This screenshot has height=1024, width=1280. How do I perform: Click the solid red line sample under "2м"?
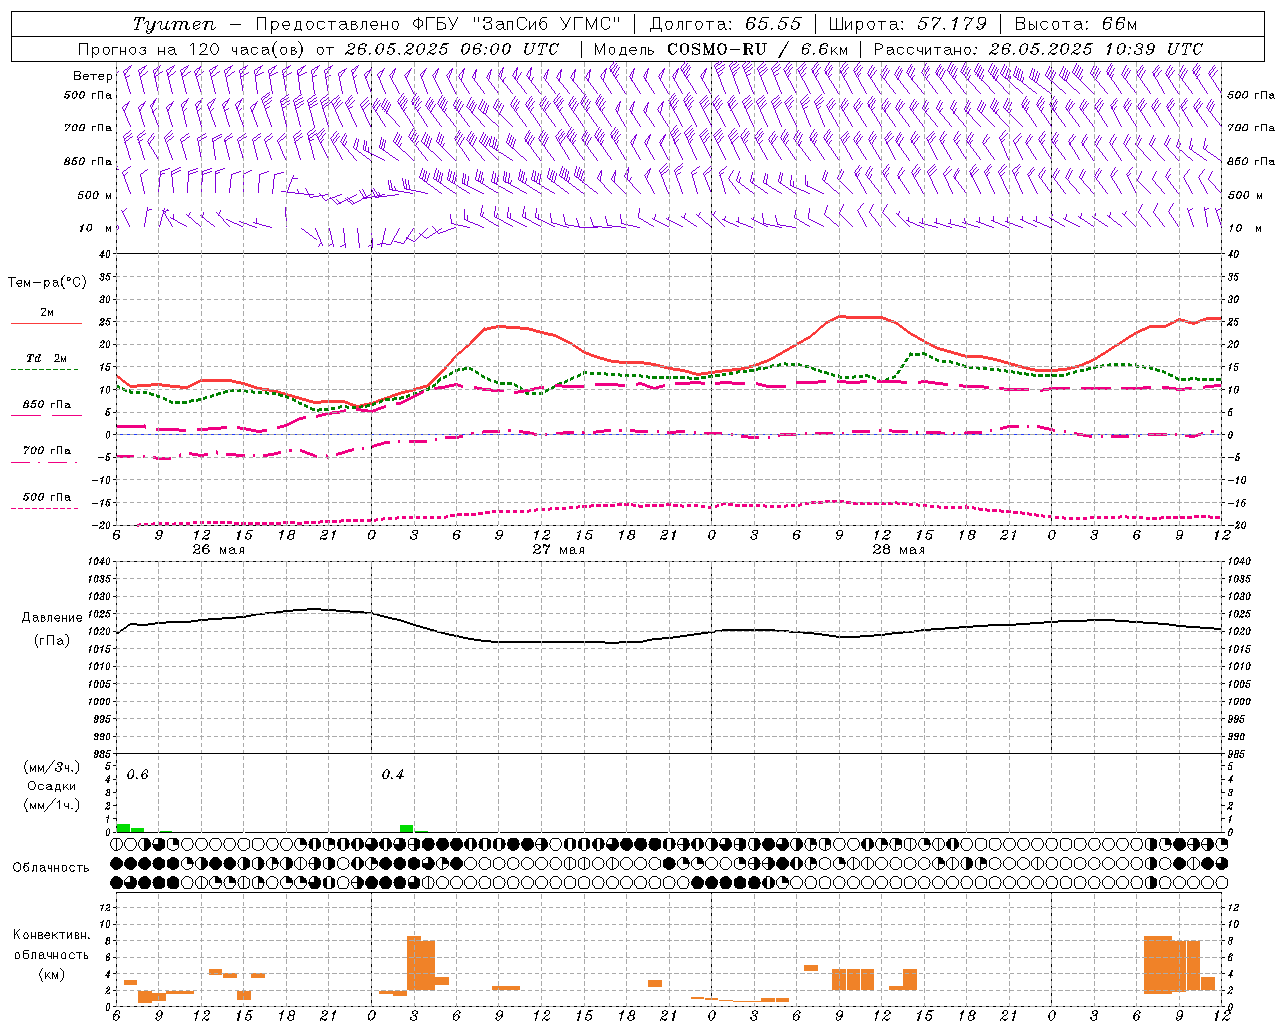[46, 323]
